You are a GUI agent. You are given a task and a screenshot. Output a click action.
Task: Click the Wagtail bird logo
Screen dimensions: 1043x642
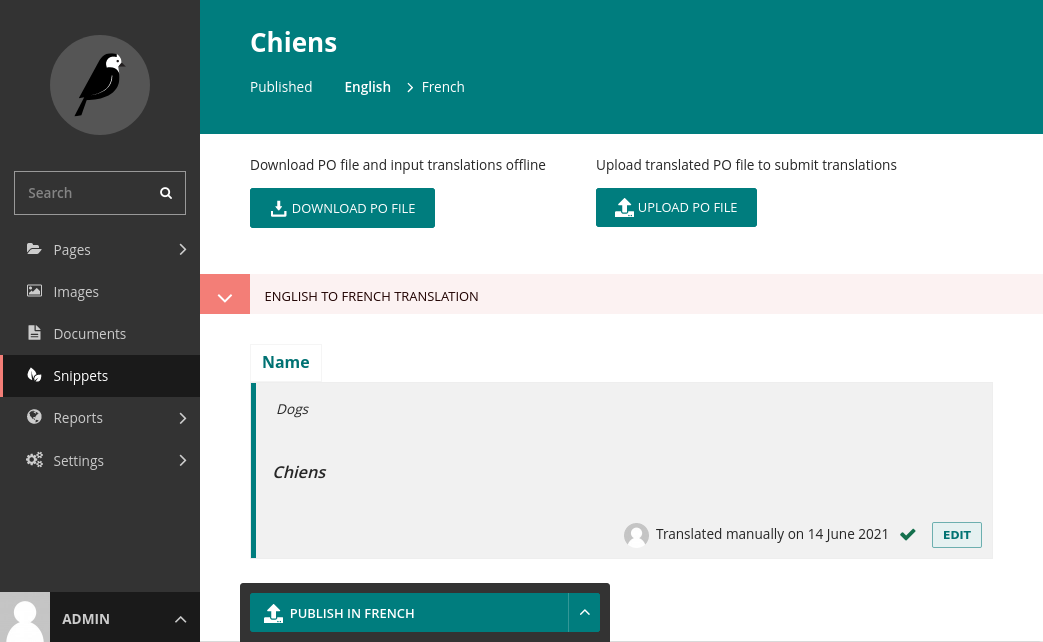(x=100, y=85)
